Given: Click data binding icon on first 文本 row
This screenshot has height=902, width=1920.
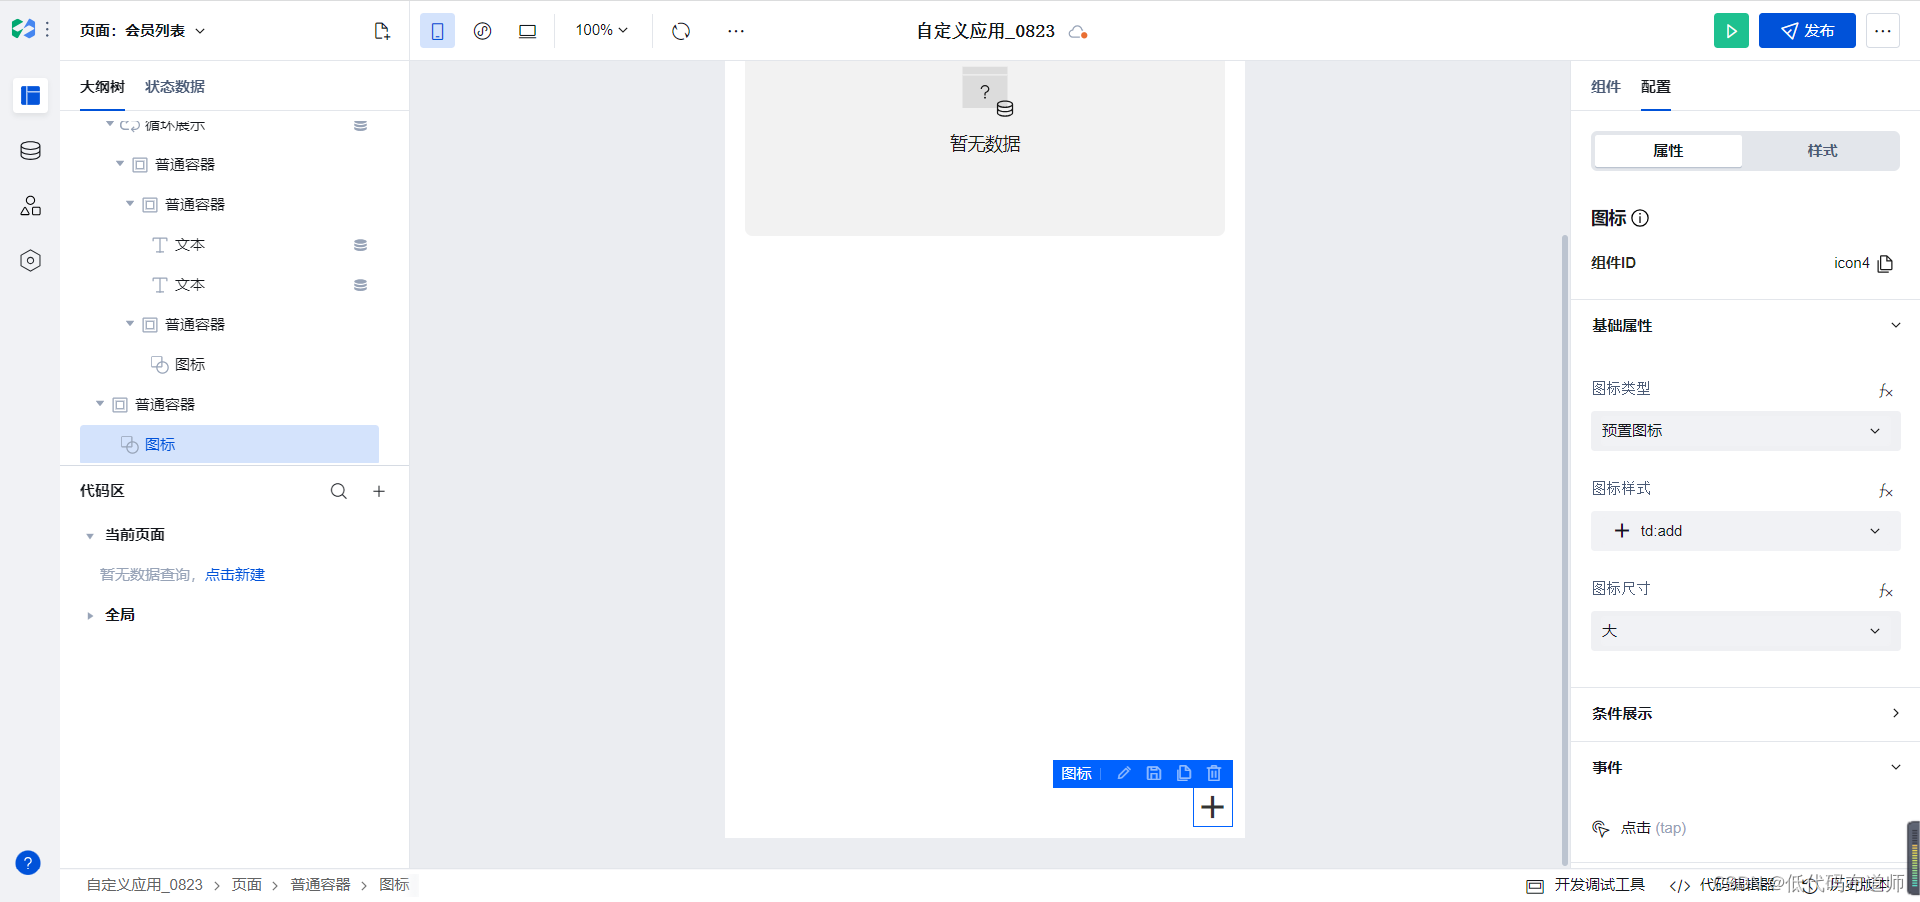Looking at the screenshot, I should 360,245.
